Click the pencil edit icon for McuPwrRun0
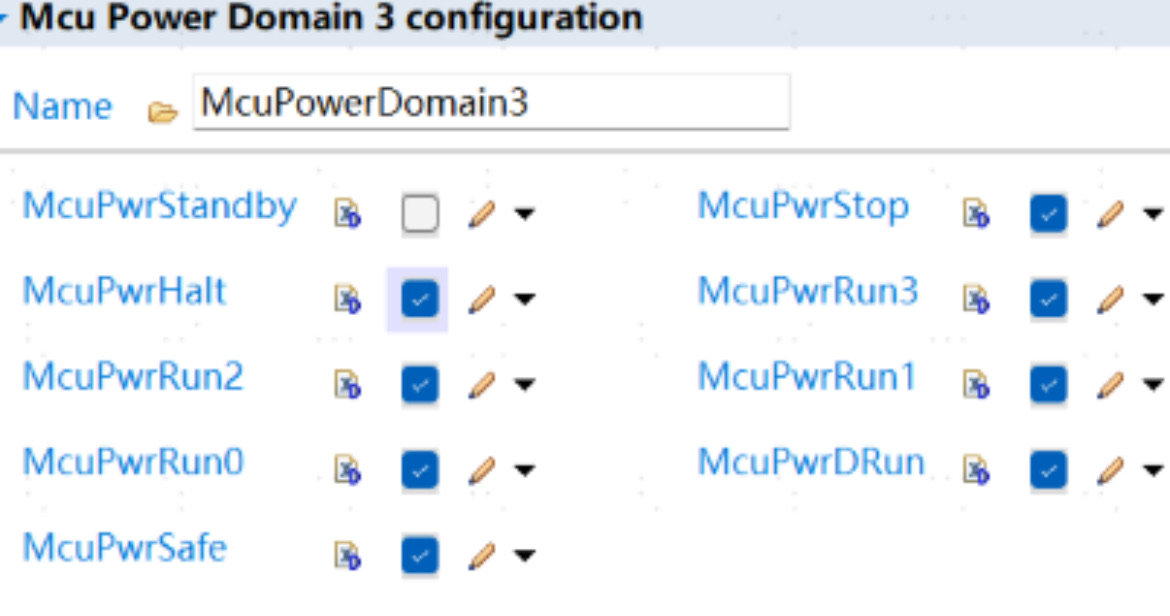The image size is (1170, 616). click(482, 471)
